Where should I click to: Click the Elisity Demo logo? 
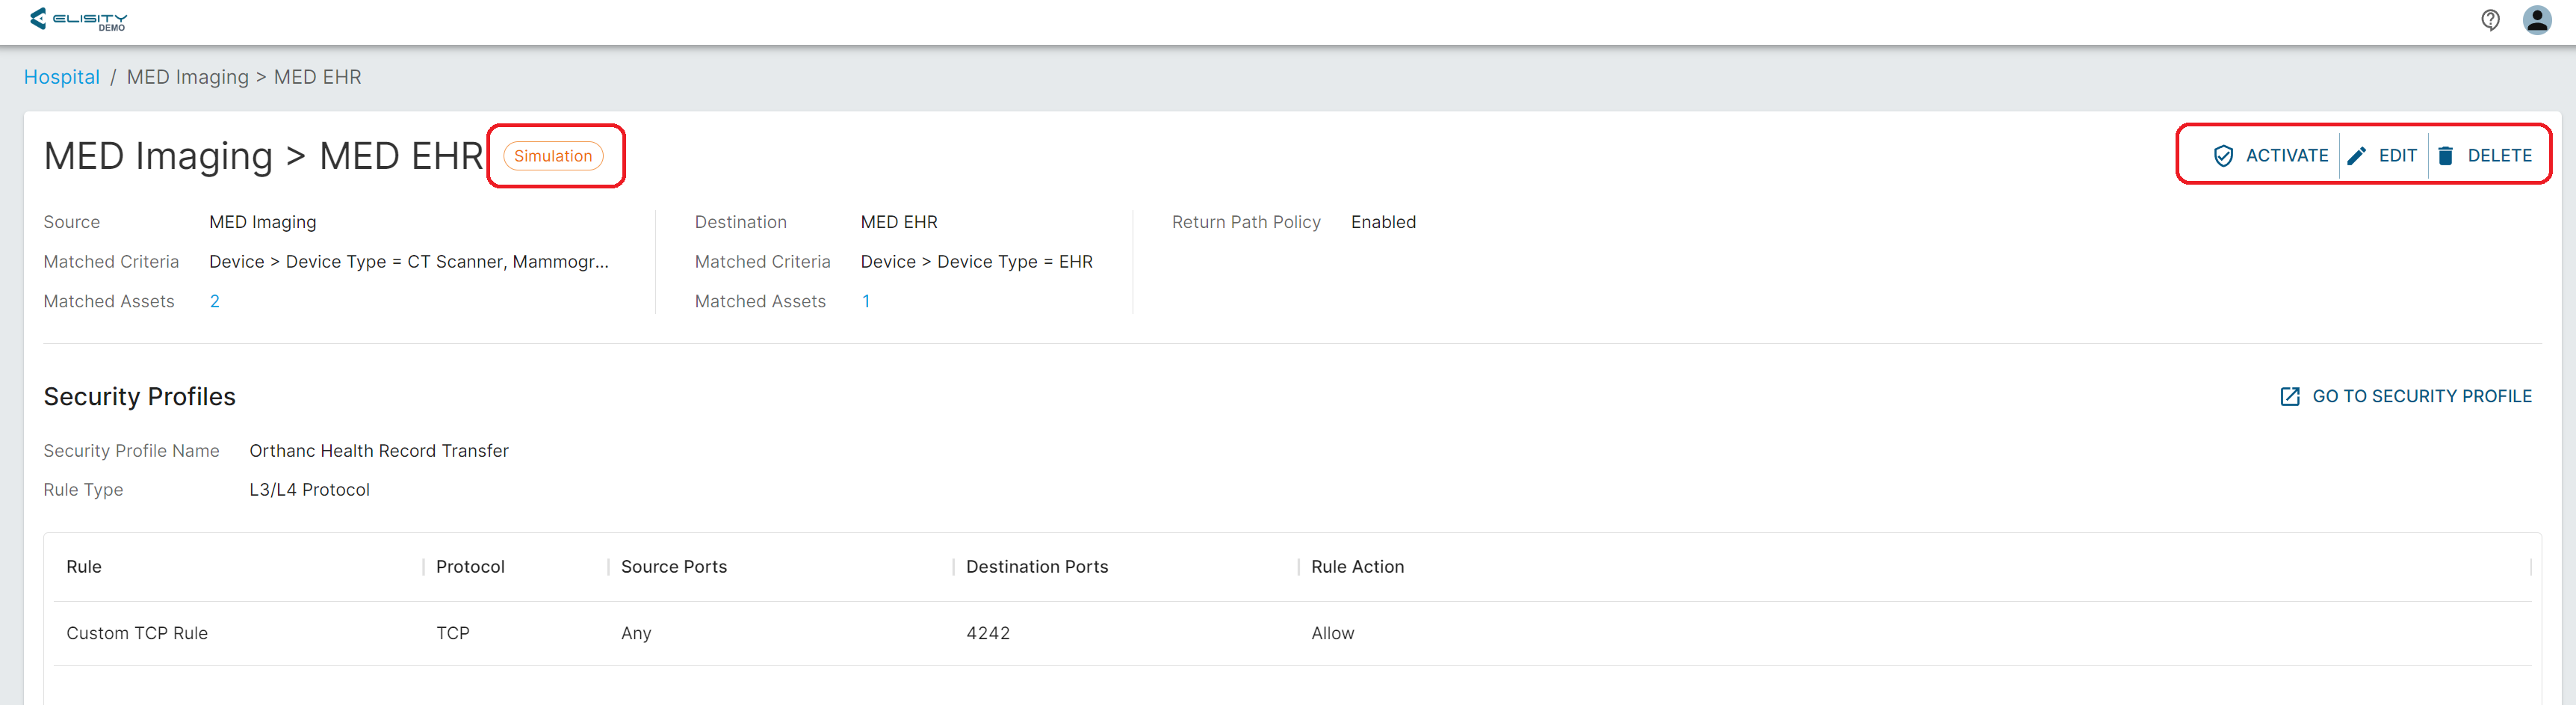(79, 19)
